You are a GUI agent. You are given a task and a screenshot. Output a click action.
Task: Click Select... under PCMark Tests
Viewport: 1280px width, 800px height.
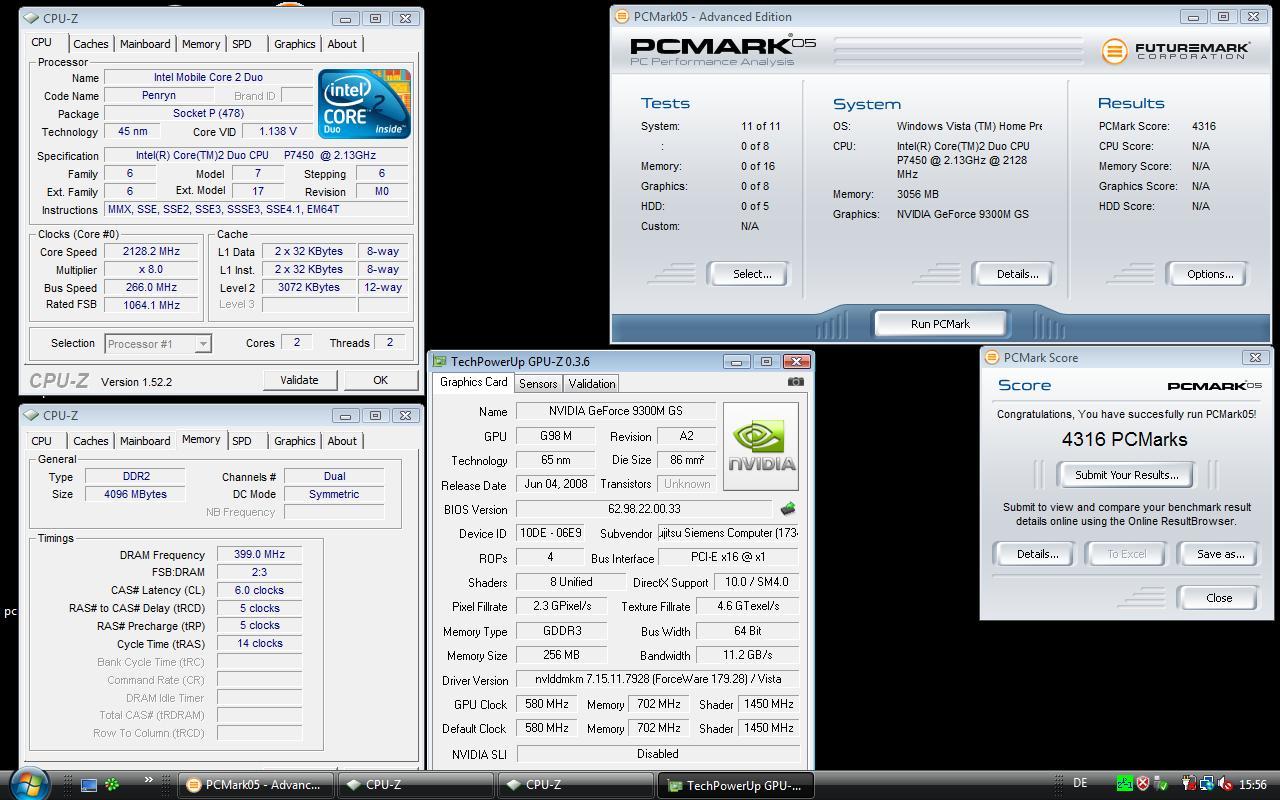coord(748,274)
